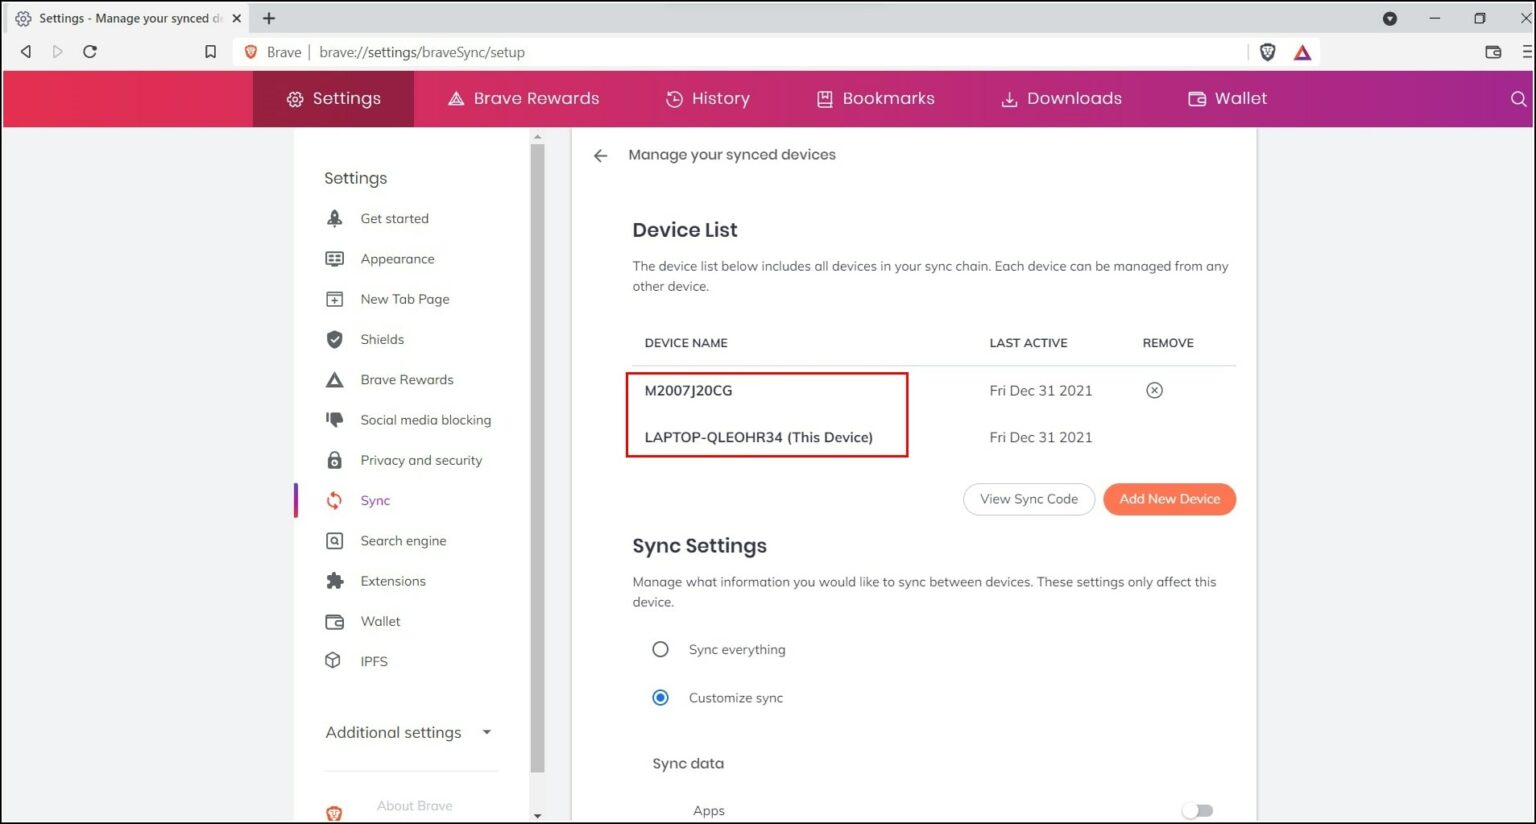Go back using the arrow near Manage synced devices
The image size is (1536, 824).
[600, 155]
